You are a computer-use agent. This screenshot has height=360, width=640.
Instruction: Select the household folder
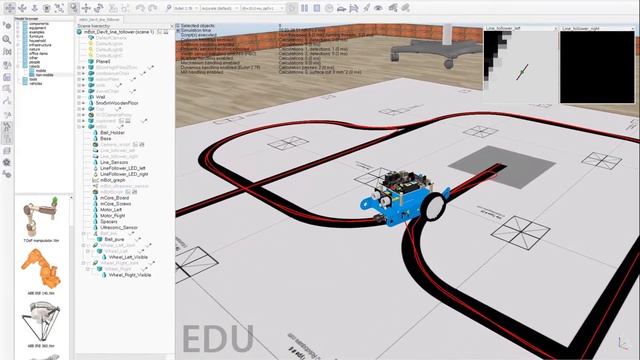coord(37,41)
